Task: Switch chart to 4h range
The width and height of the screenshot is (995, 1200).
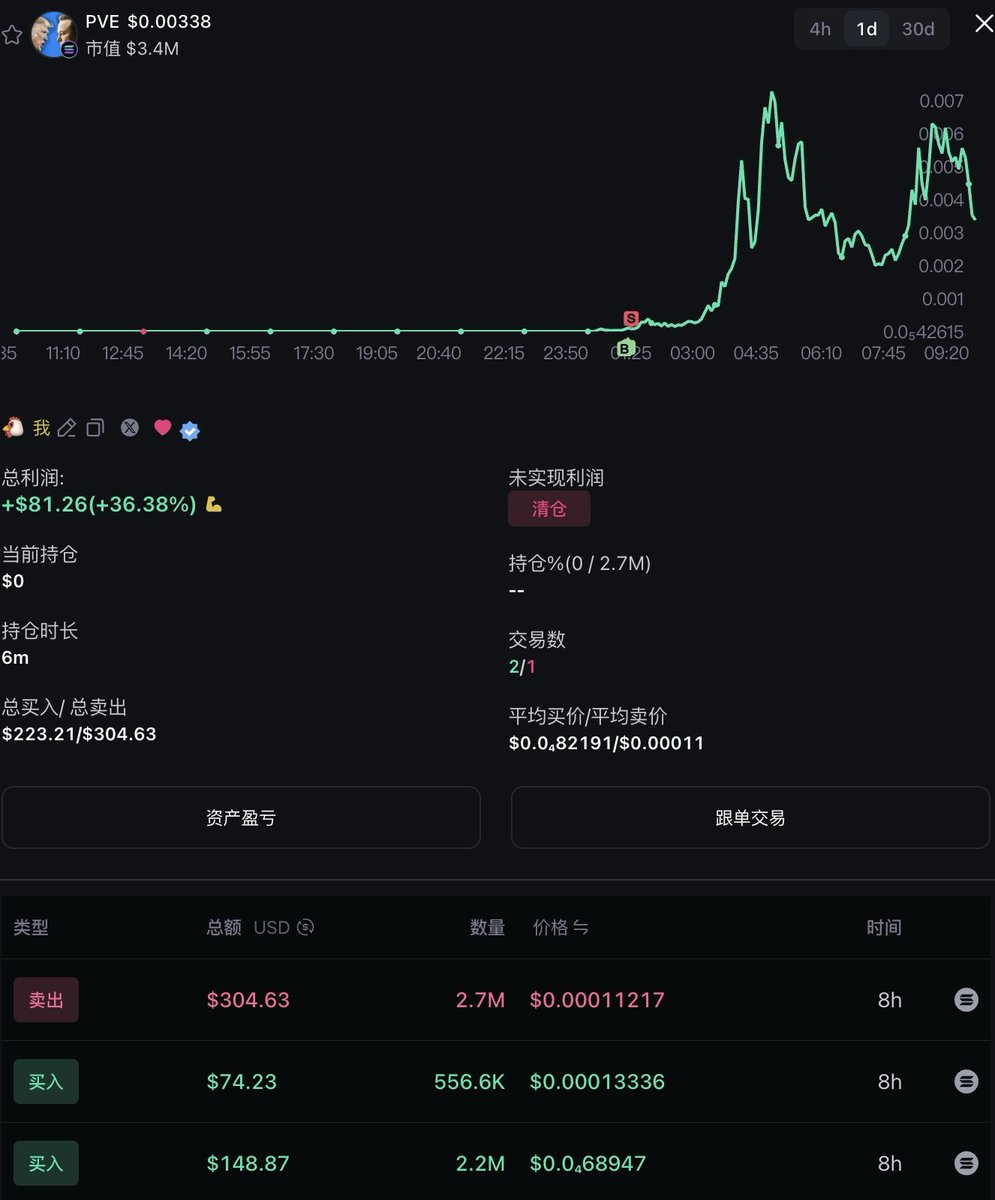Action: tap(820, 29)
